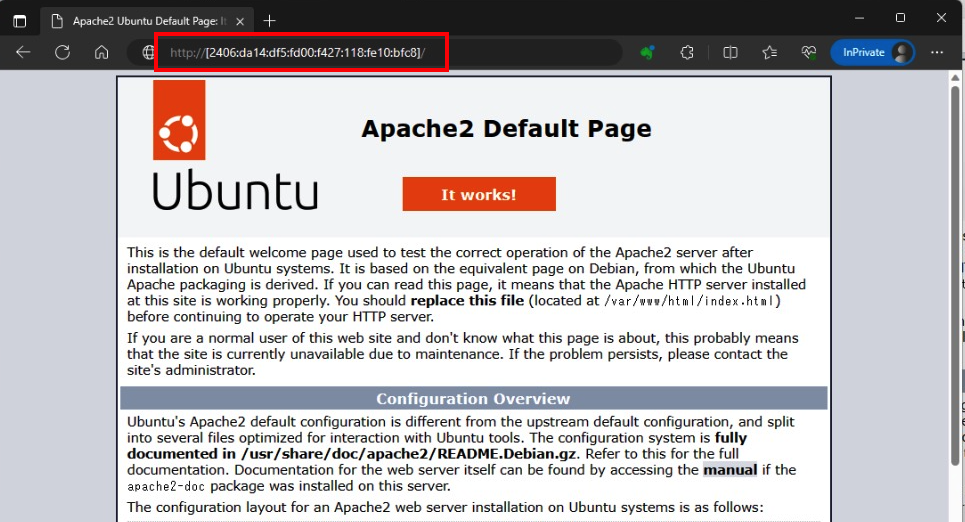Click the scrollbar up arrow

point(955,78)
